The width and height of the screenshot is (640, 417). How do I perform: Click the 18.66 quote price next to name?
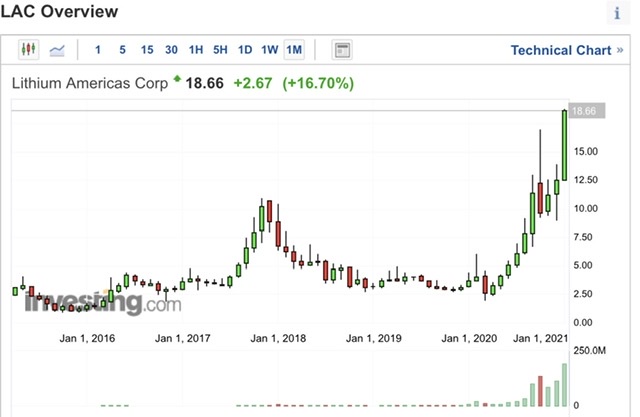pyautogui.click(x=204, y=83)
